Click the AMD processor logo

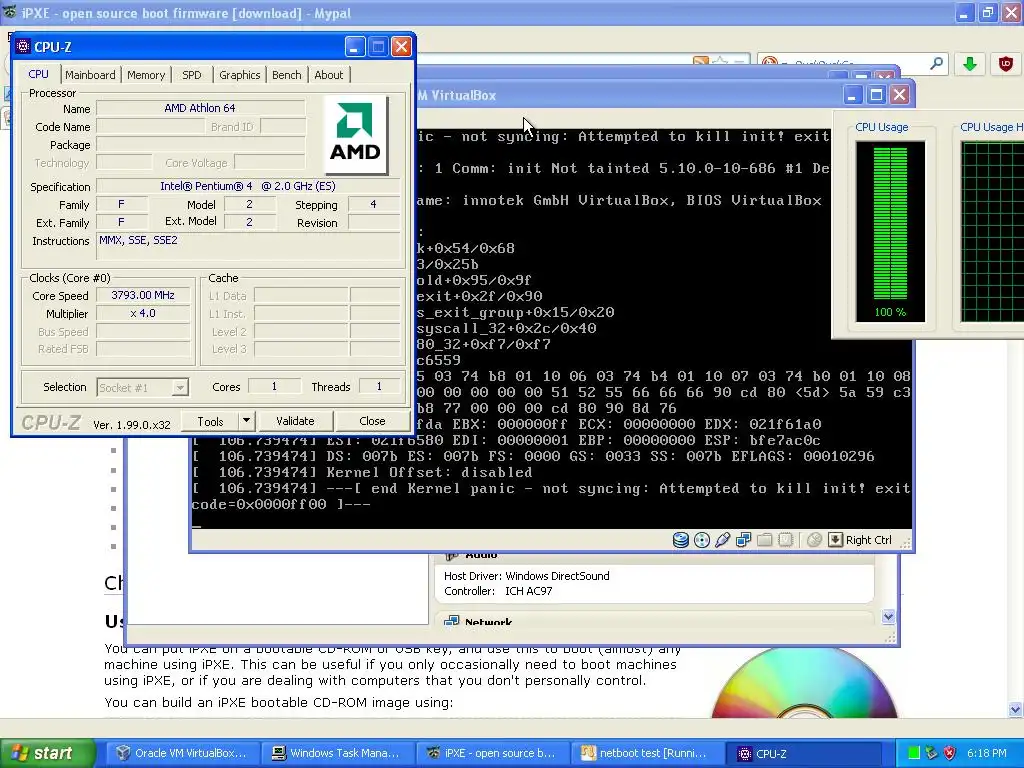click(x=355, y=135)
